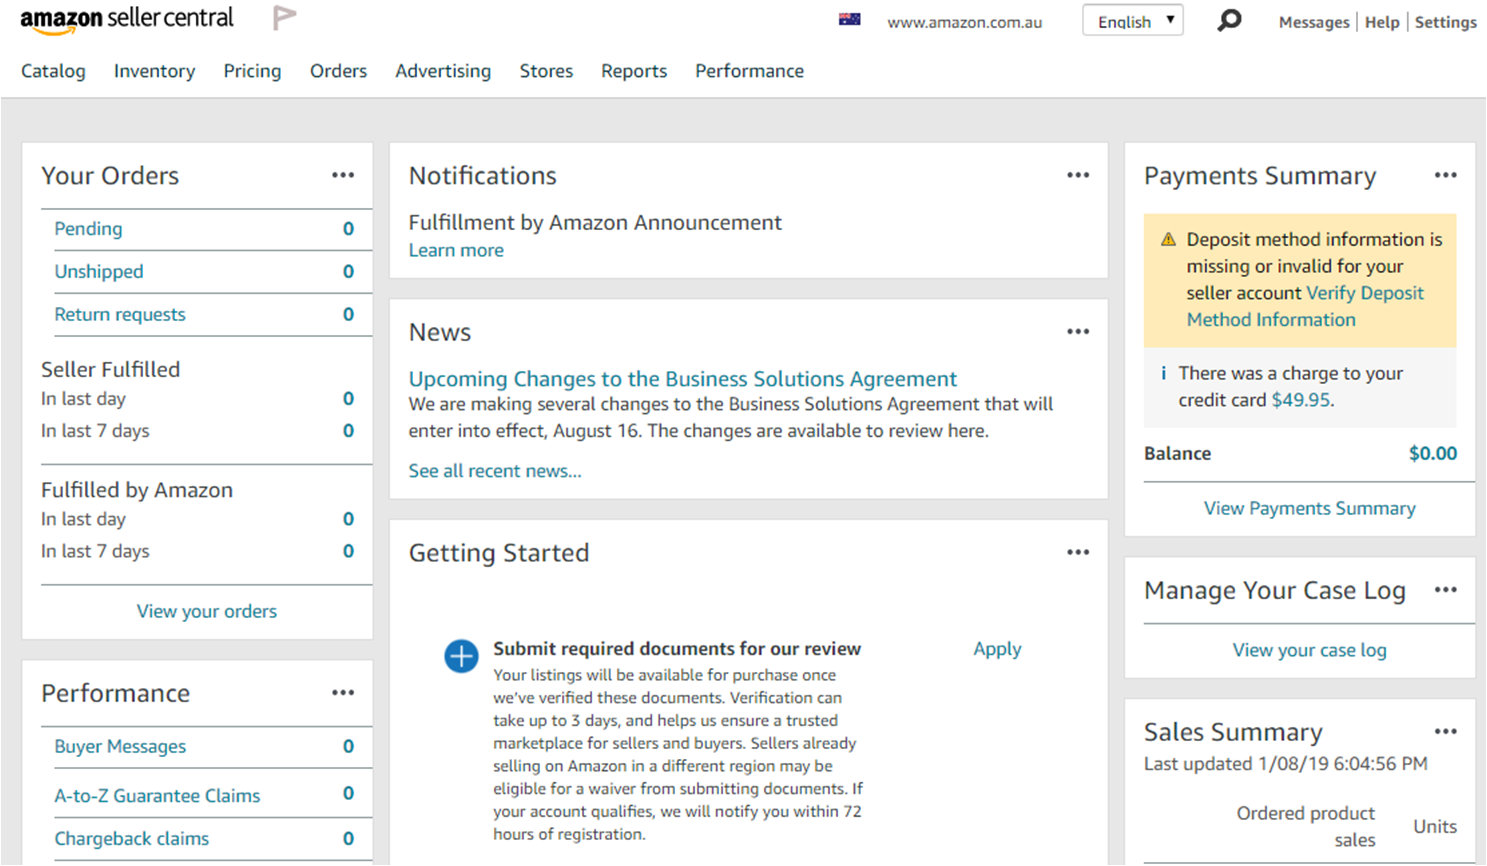Expand Getting Started widget options menu
This screenshot has height=866, width=1487.
(x=1077, y=552)
